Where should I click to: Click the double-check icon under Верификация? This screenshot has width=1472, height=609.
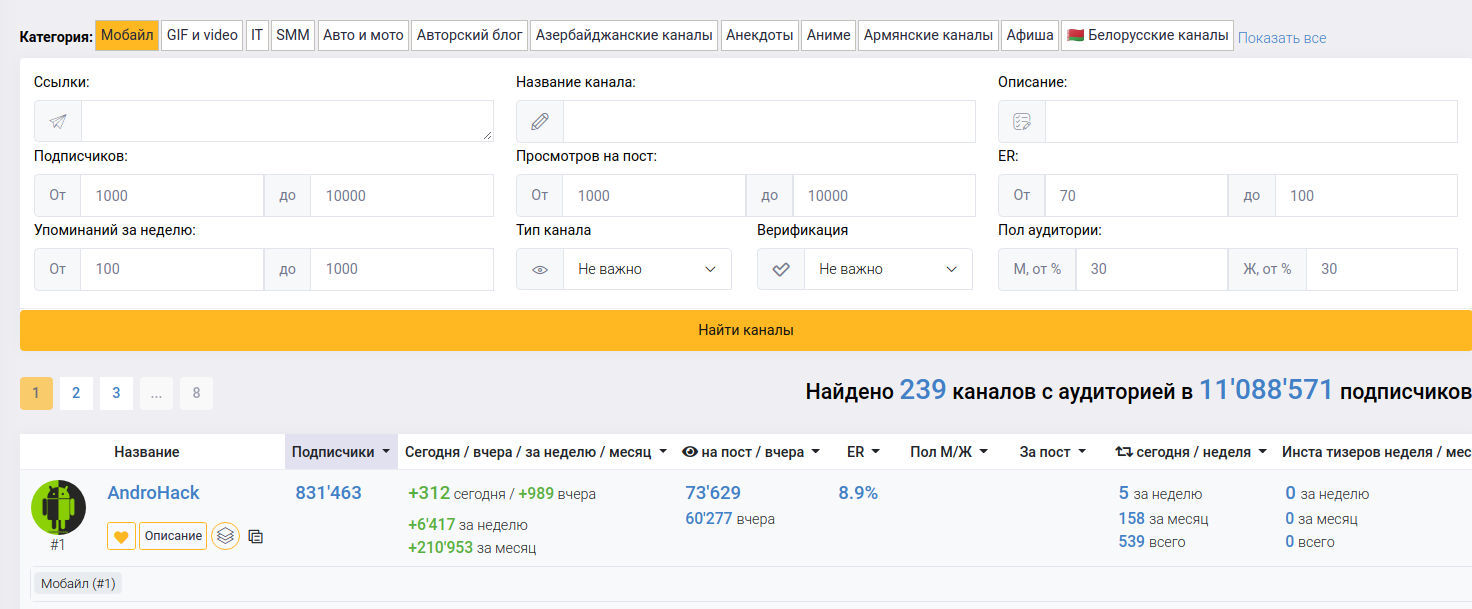pyautogui.click(x=781, y=269)
